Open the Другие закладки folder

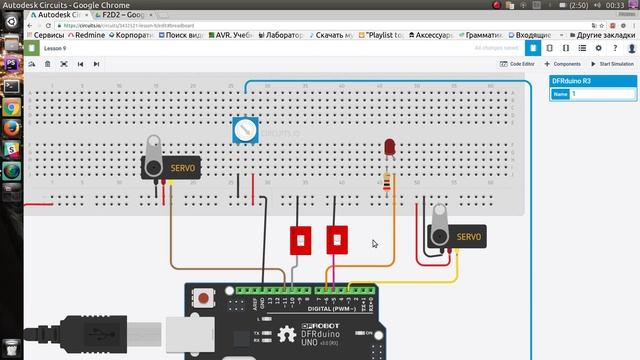(x=602, y=35)
